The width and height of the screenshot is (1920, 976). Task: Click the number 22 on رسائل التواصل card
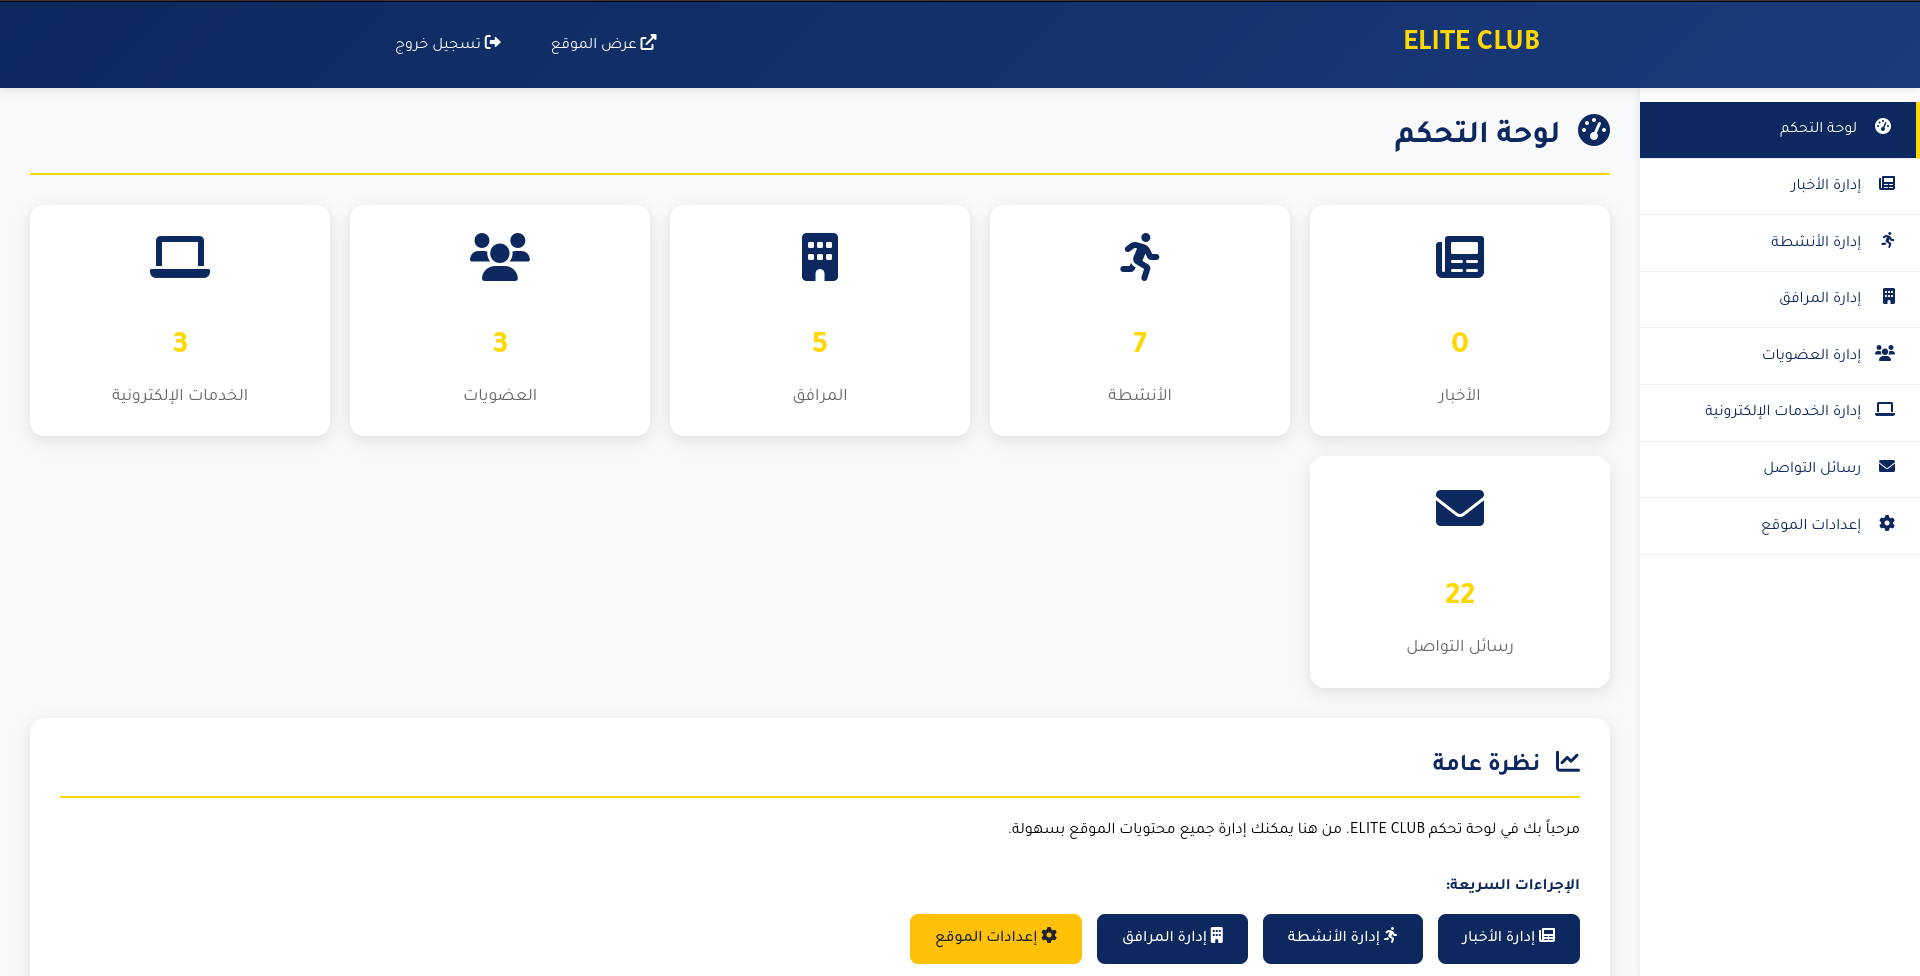tap(1460, 593)
